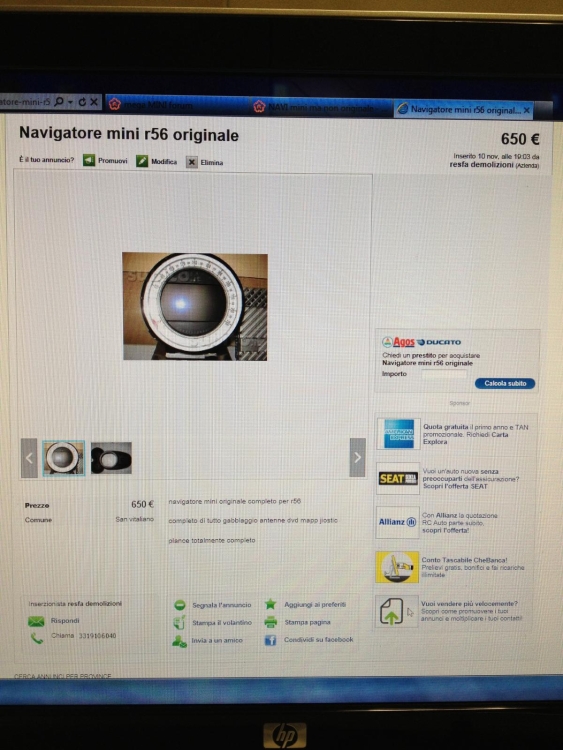Screen dimensions: 563x750
Task: Open the Quota gratuita Carta Explora ad text
Action: (x=475, y=434)
